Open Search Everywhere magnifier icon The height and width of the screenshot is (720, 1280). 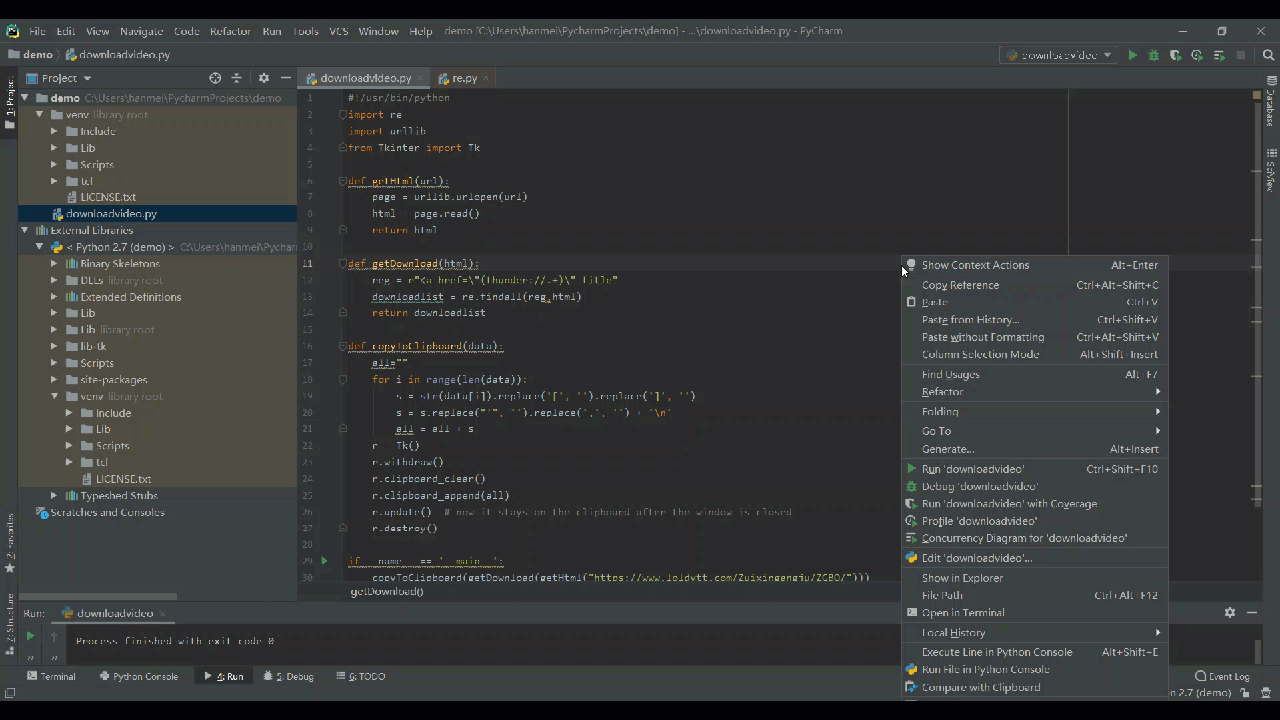point(1267,55)
